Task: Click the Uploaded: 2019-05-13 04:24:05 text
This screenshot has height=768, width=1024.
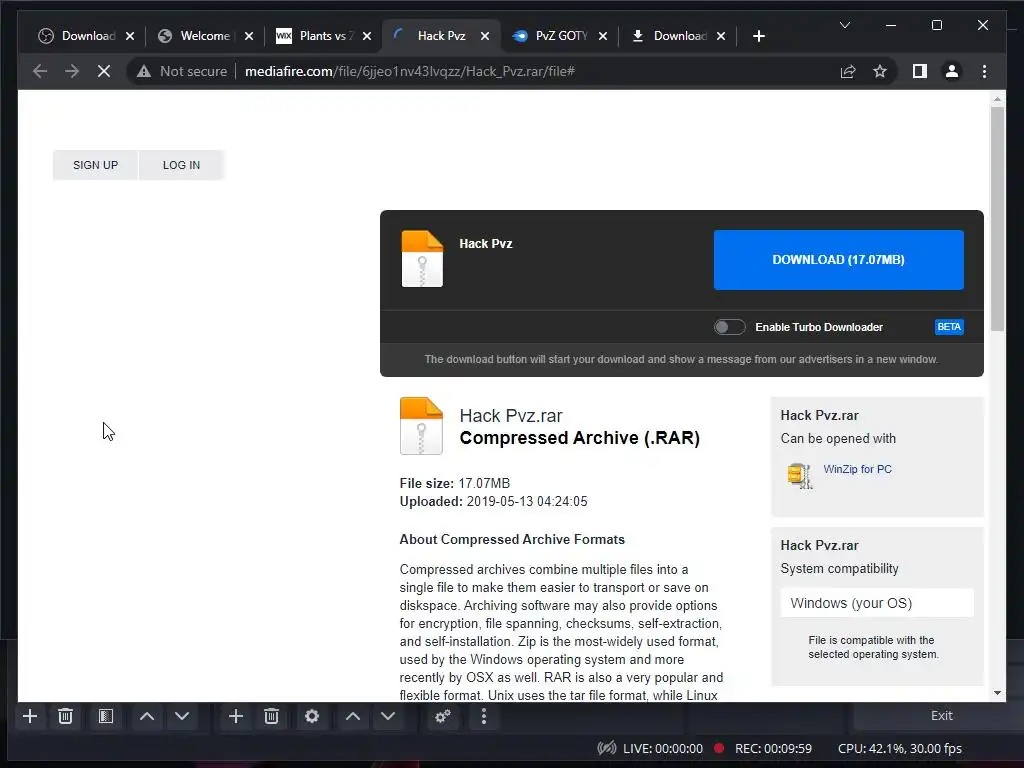Action: pos(494,502)
